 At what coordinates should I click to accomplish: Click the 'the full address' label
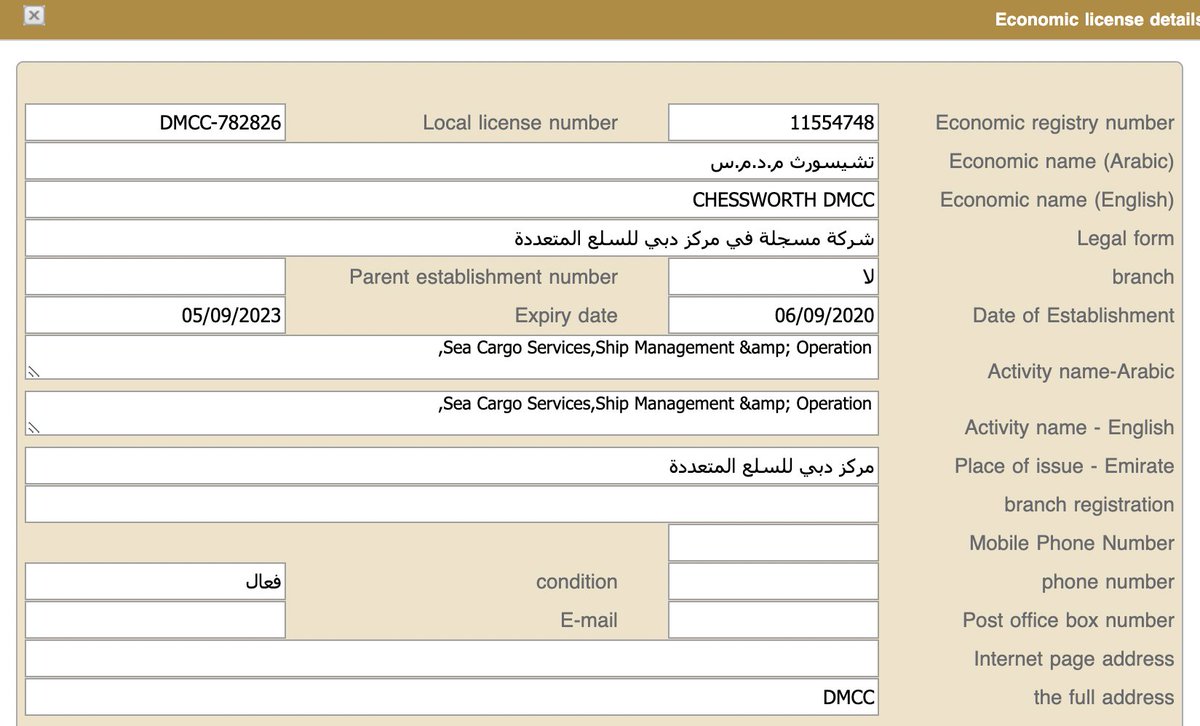1104,697
